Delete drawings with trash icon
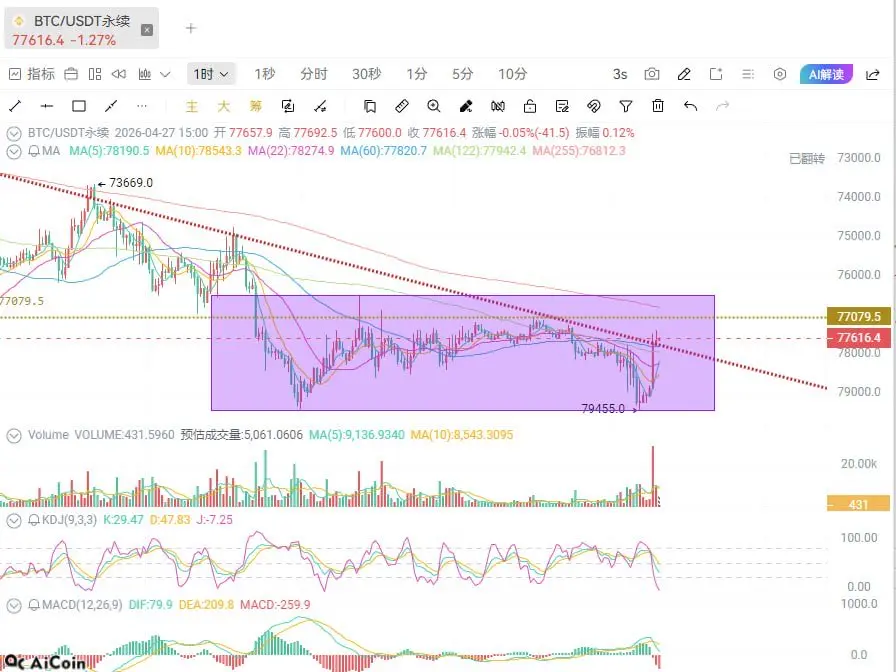This screenshot has height=672, width=896. pos(658,106)
